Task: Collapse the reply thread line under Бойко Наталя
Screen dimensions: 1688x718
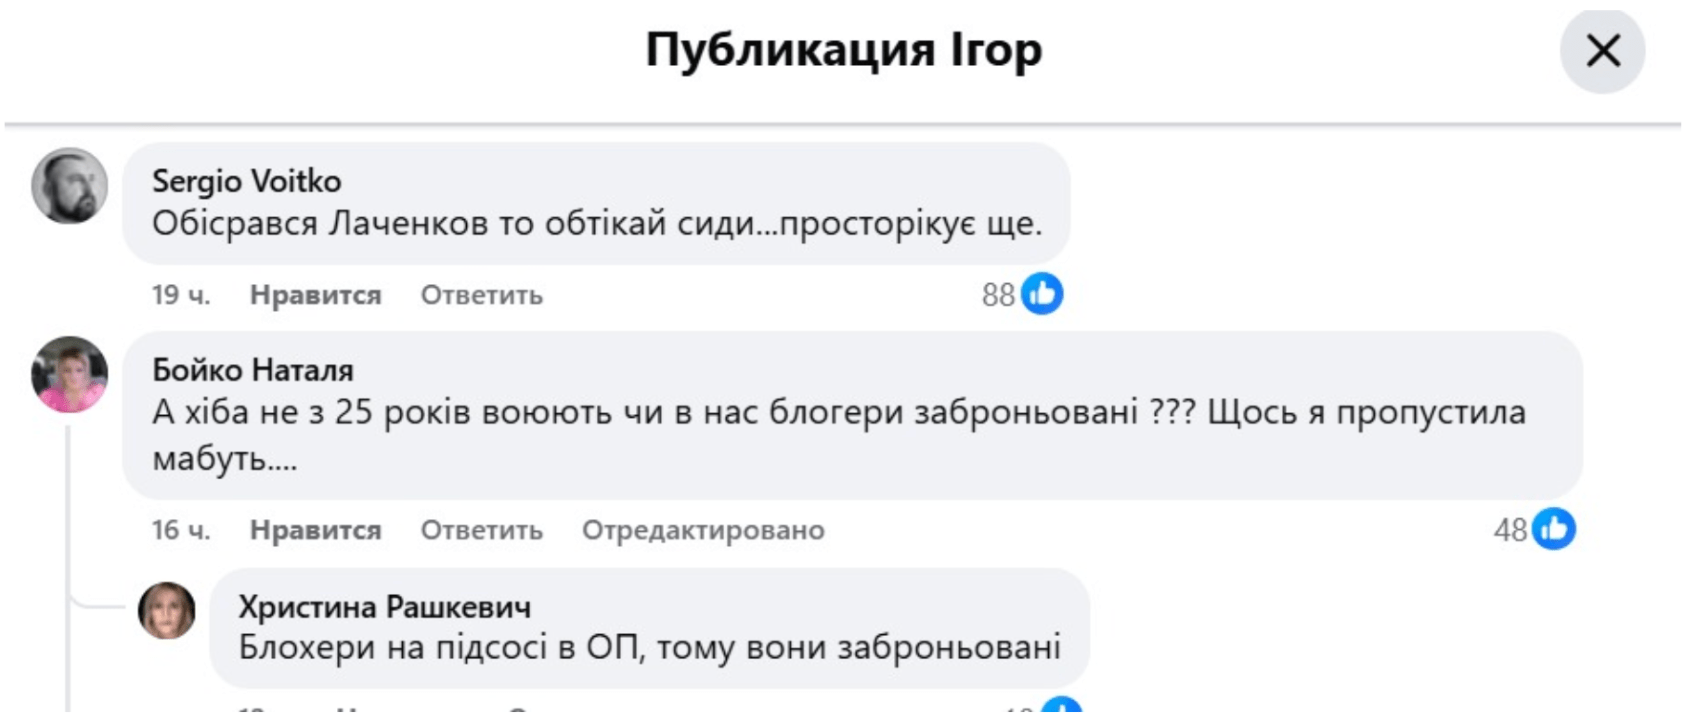Action: coord(66,560)
